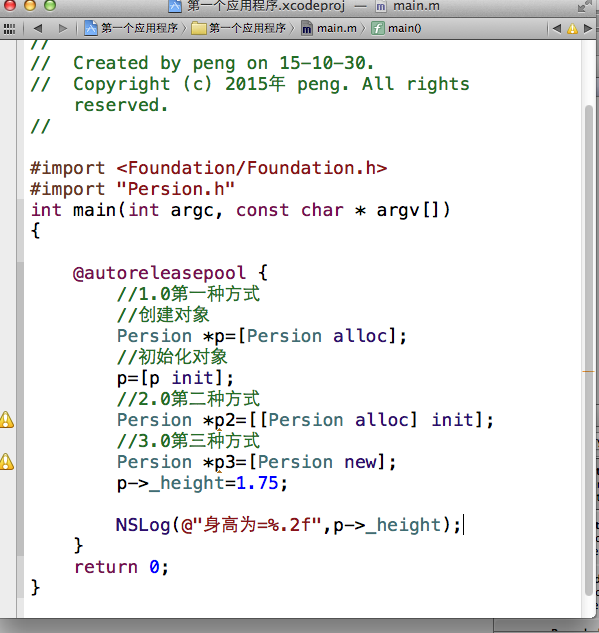Jump to previous issue arrow
The width and height of the screenshot is (599, 633).
pos(557,29)
